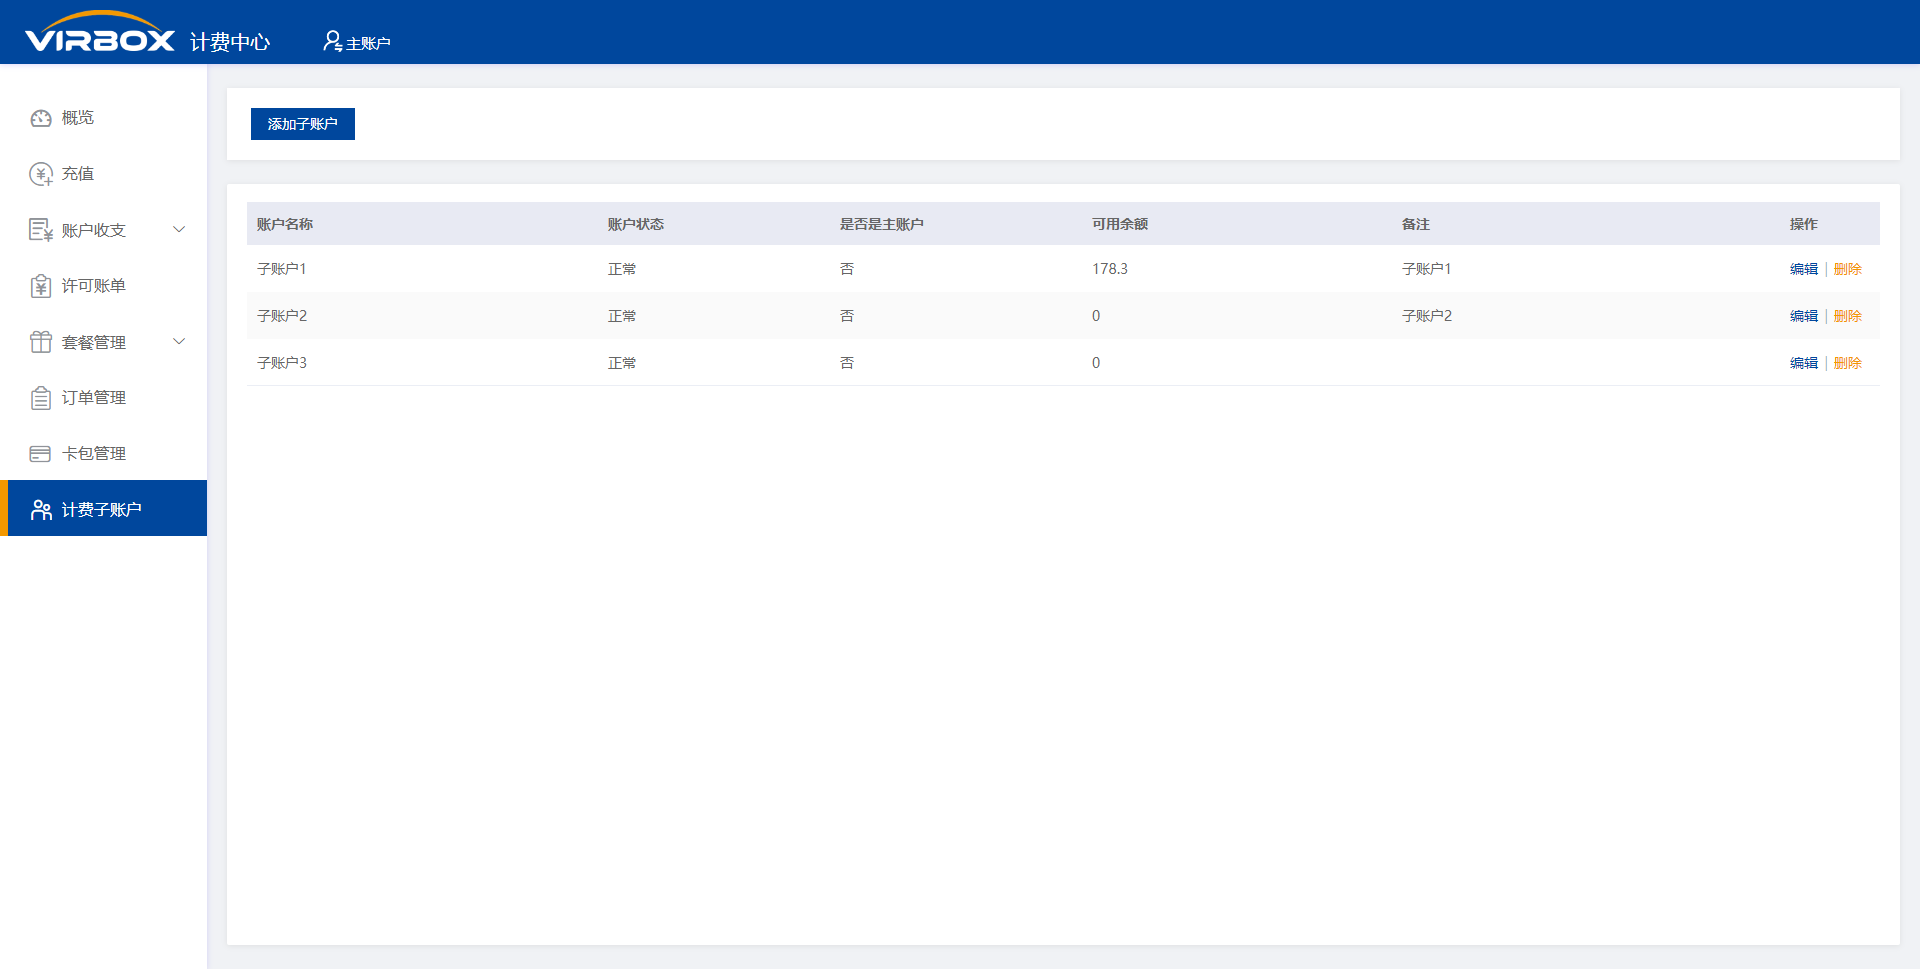Click the 概览 dashboard icon

[41, 118]
